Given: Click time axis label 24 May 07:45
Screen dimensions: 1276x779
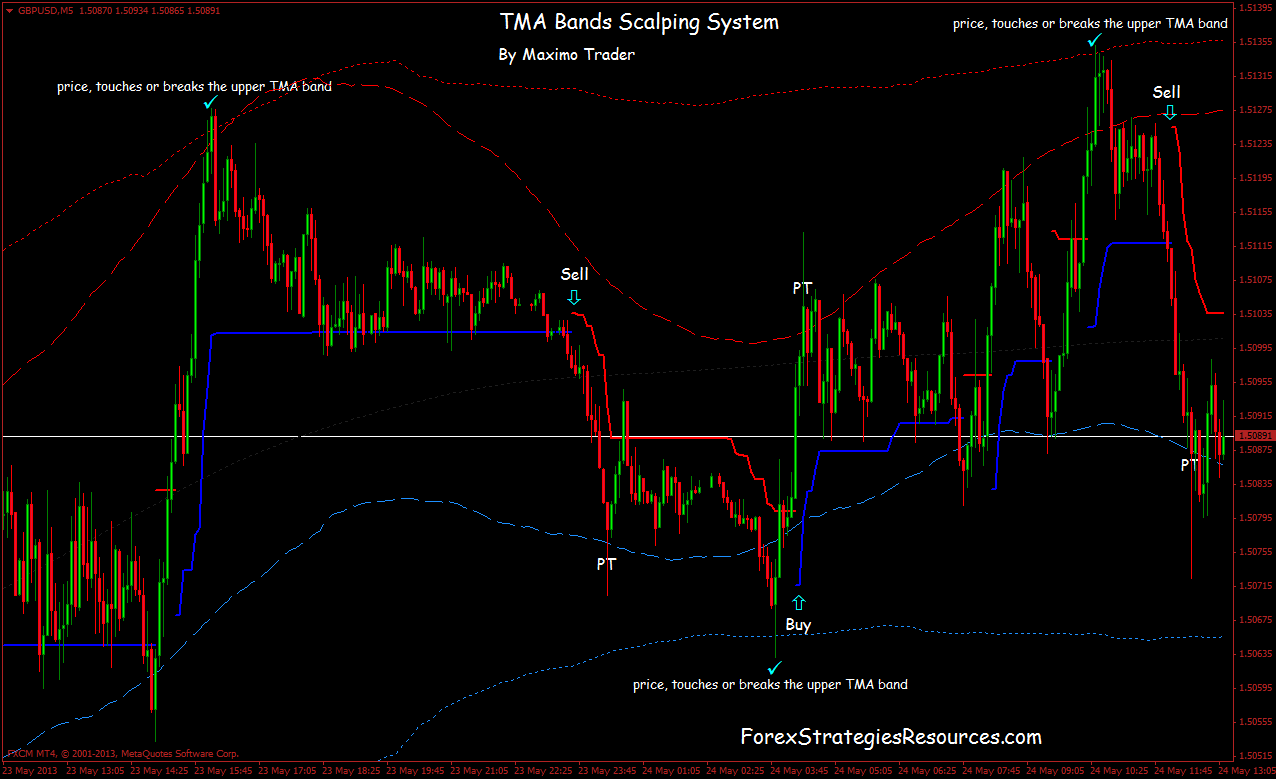Looking at the screenshot, I should tap(991, 772).
